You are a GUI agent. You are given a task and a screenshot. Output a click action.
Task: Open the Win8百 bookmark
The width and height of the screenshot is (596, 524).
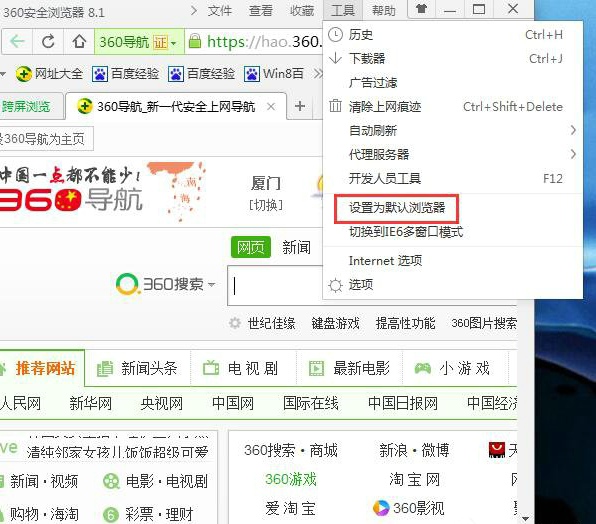[274, 74]
